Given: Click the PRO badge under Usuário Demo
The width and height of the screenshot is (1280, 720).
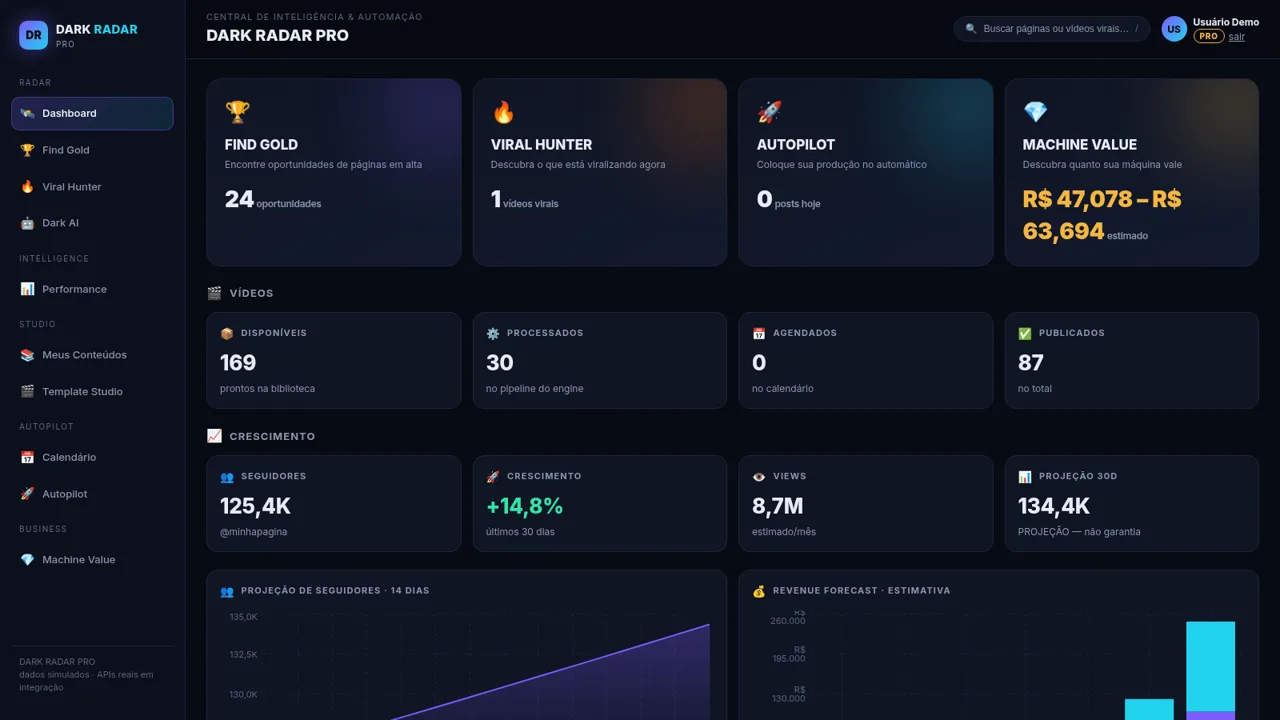Looking at the screenshot, I should click(x=1209, y=36).
